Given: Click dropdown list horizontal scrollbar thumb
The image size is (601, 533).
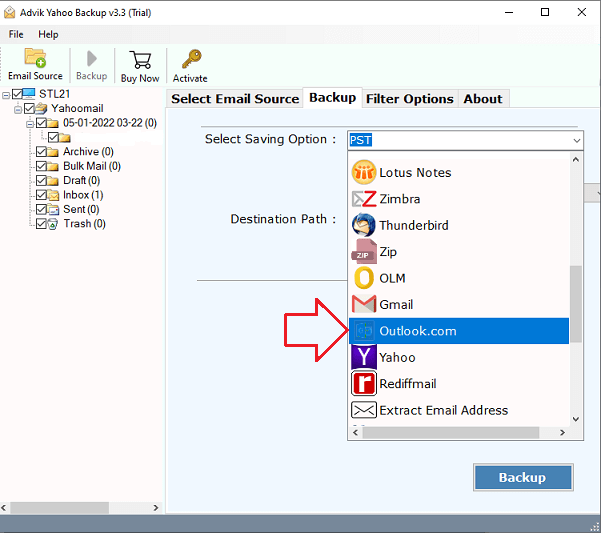Looking at the screenshot, I should [450, 433].
